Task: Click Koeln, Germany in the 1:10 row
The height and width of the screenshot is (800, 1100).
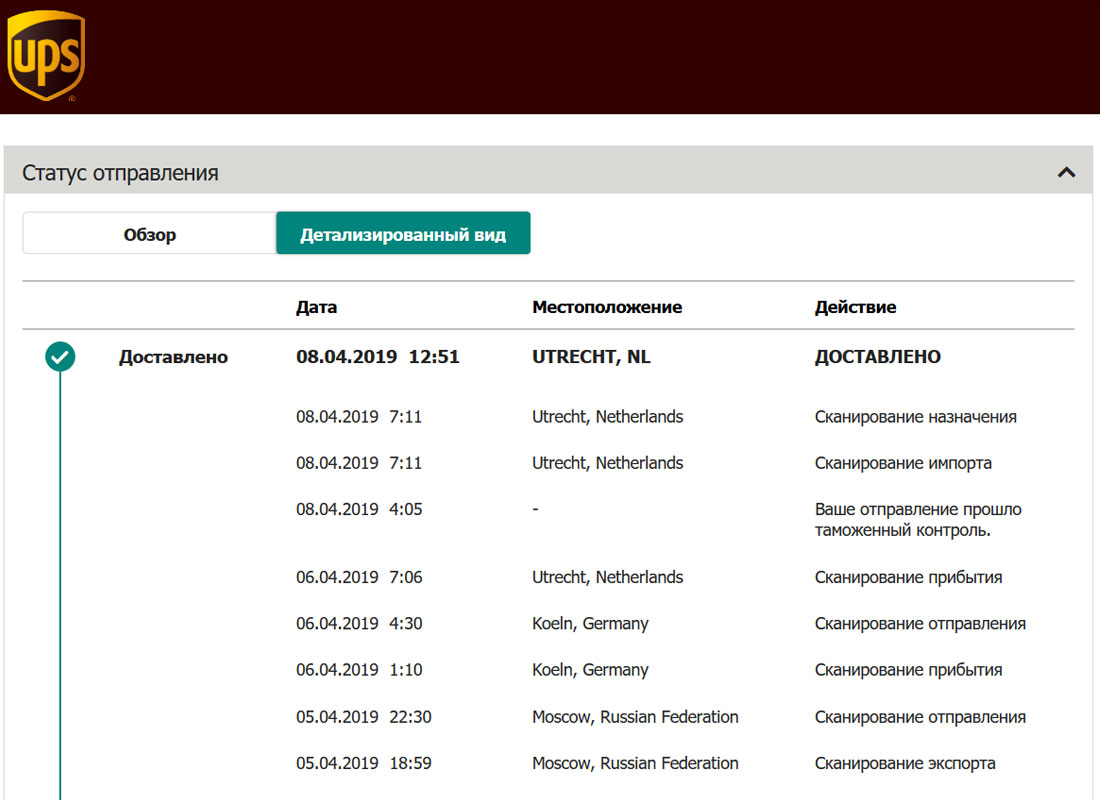Action: [x=590, y=669]
